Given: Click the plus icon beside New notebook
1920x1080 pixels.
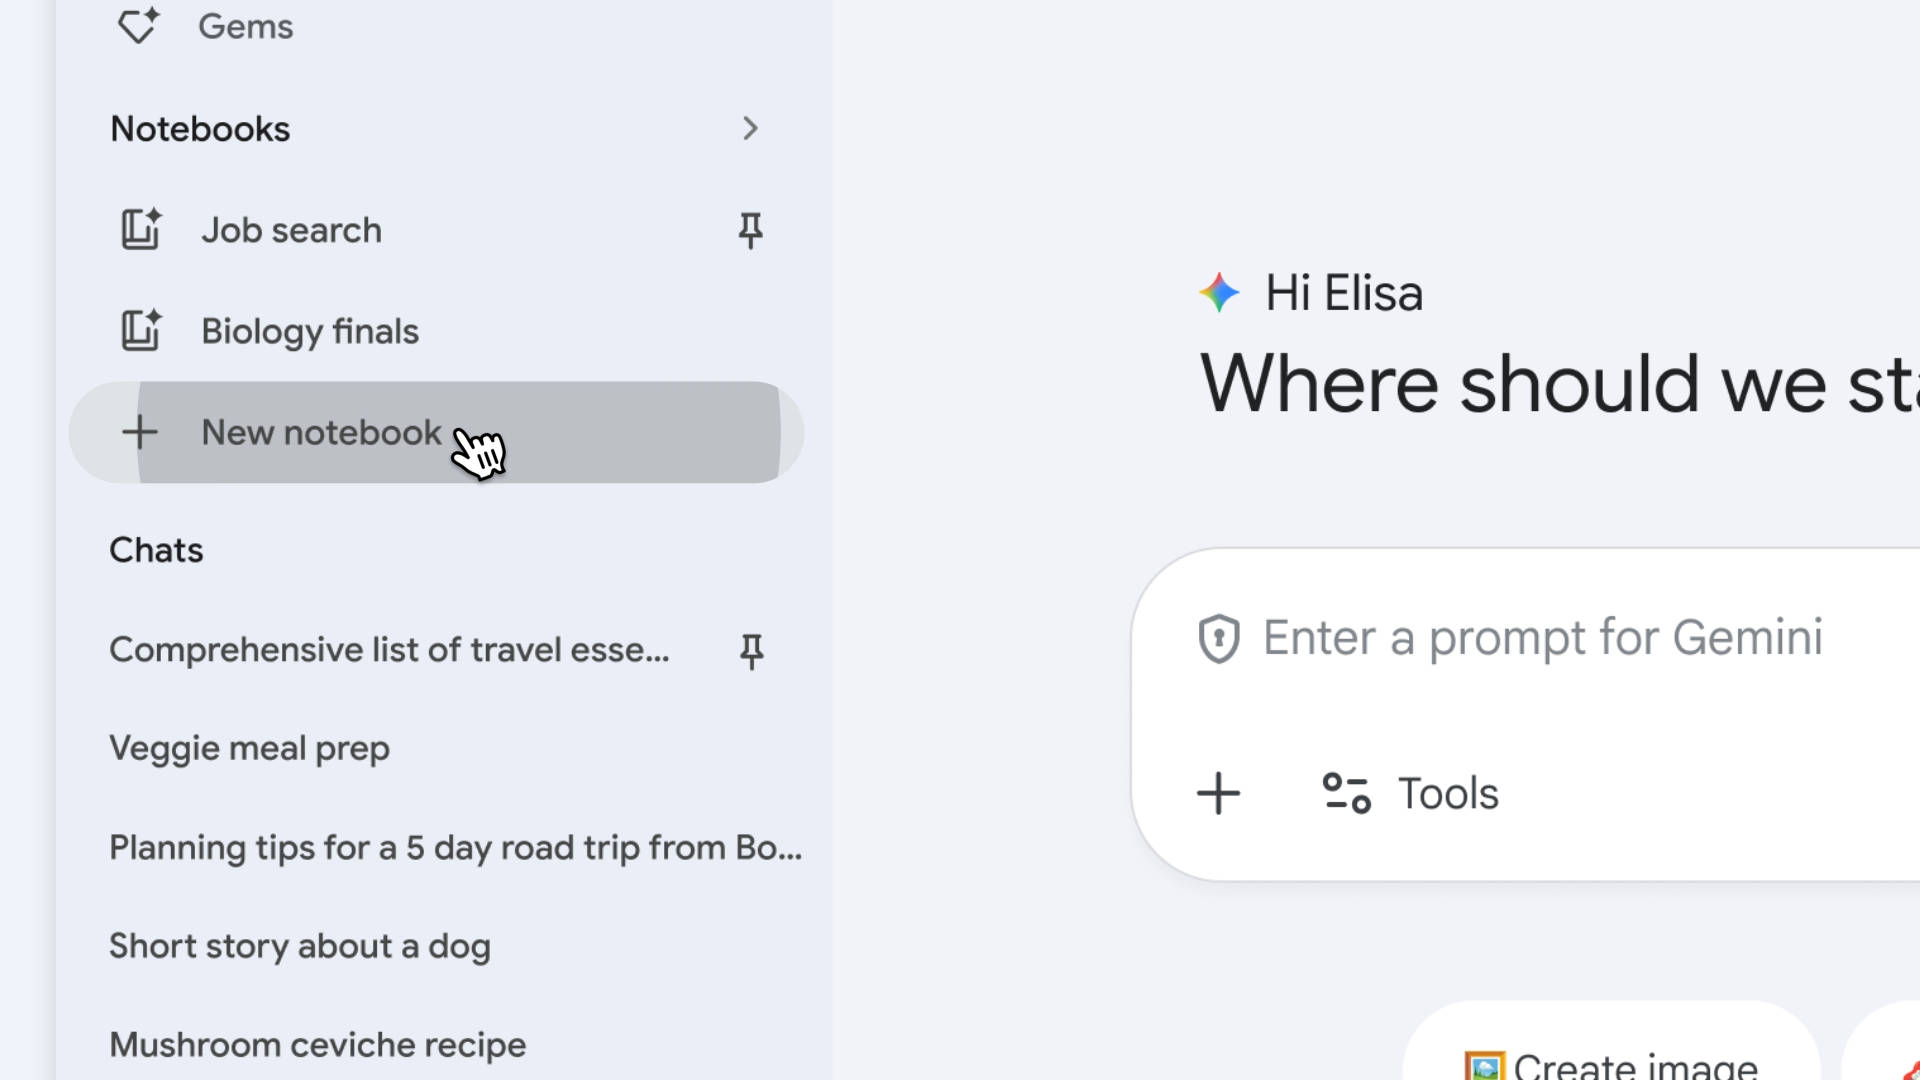Looking at the screenshot, I should 140,432.
